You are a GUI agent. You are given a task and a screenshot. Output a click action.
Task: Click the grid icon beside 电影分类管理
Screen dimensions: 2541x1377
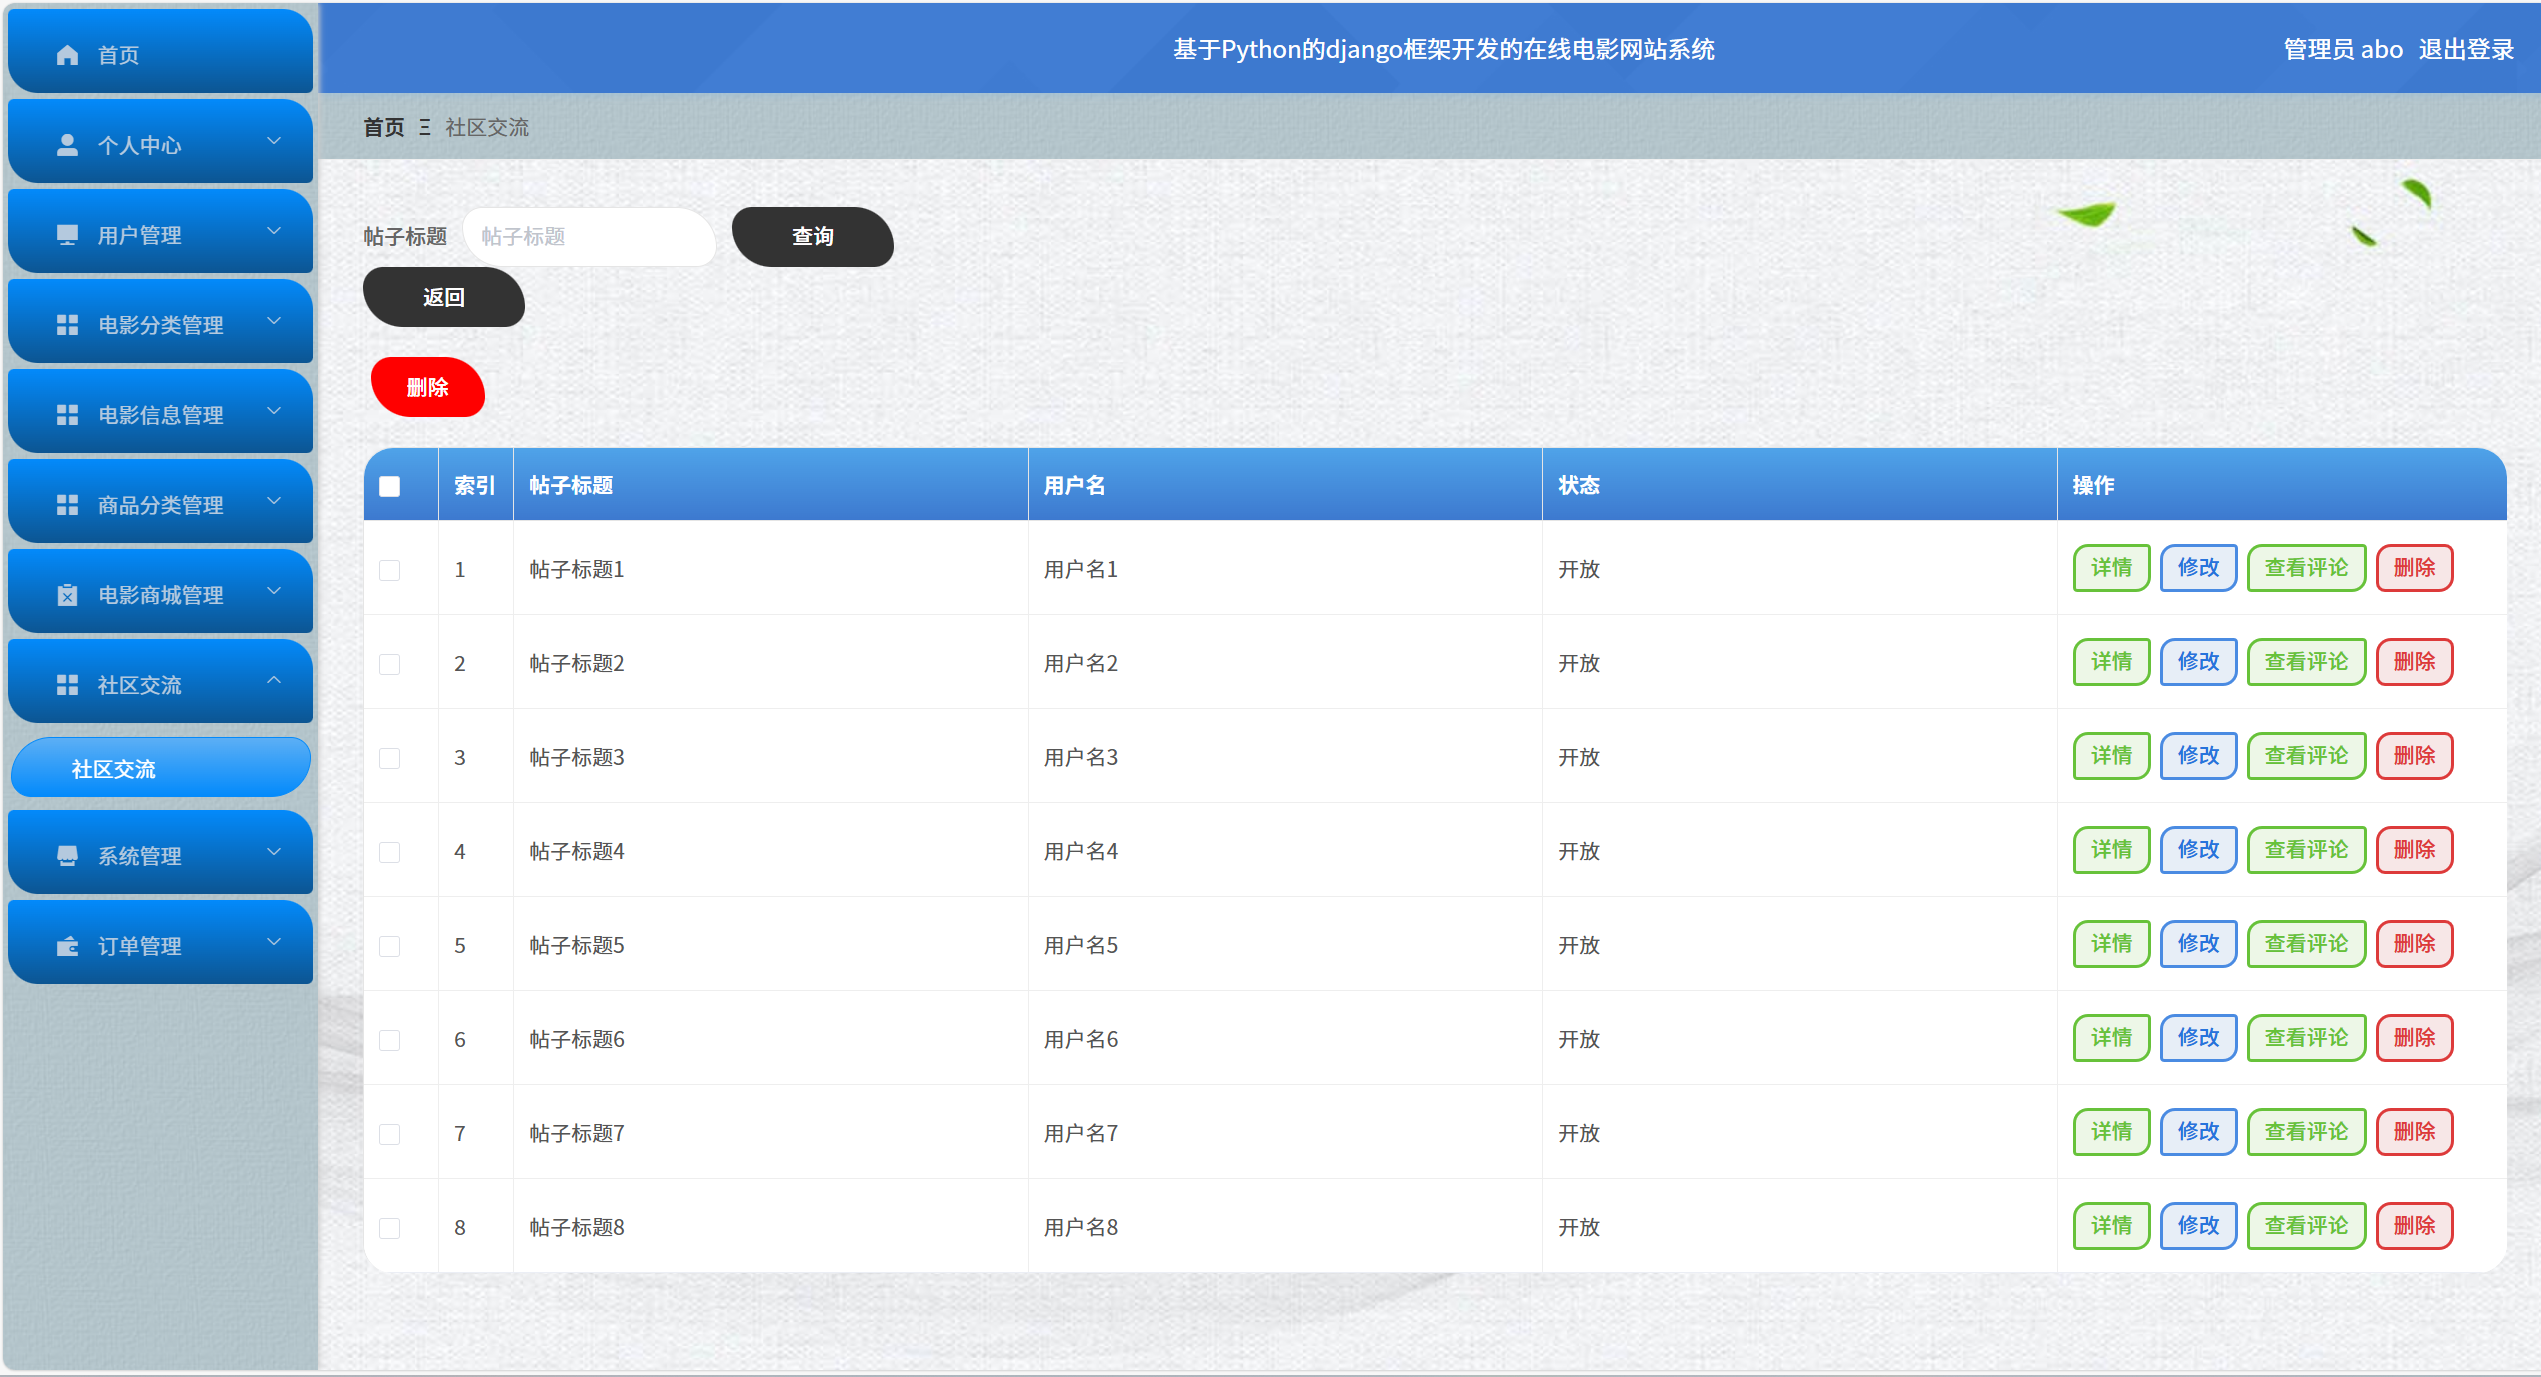point(67,325)
